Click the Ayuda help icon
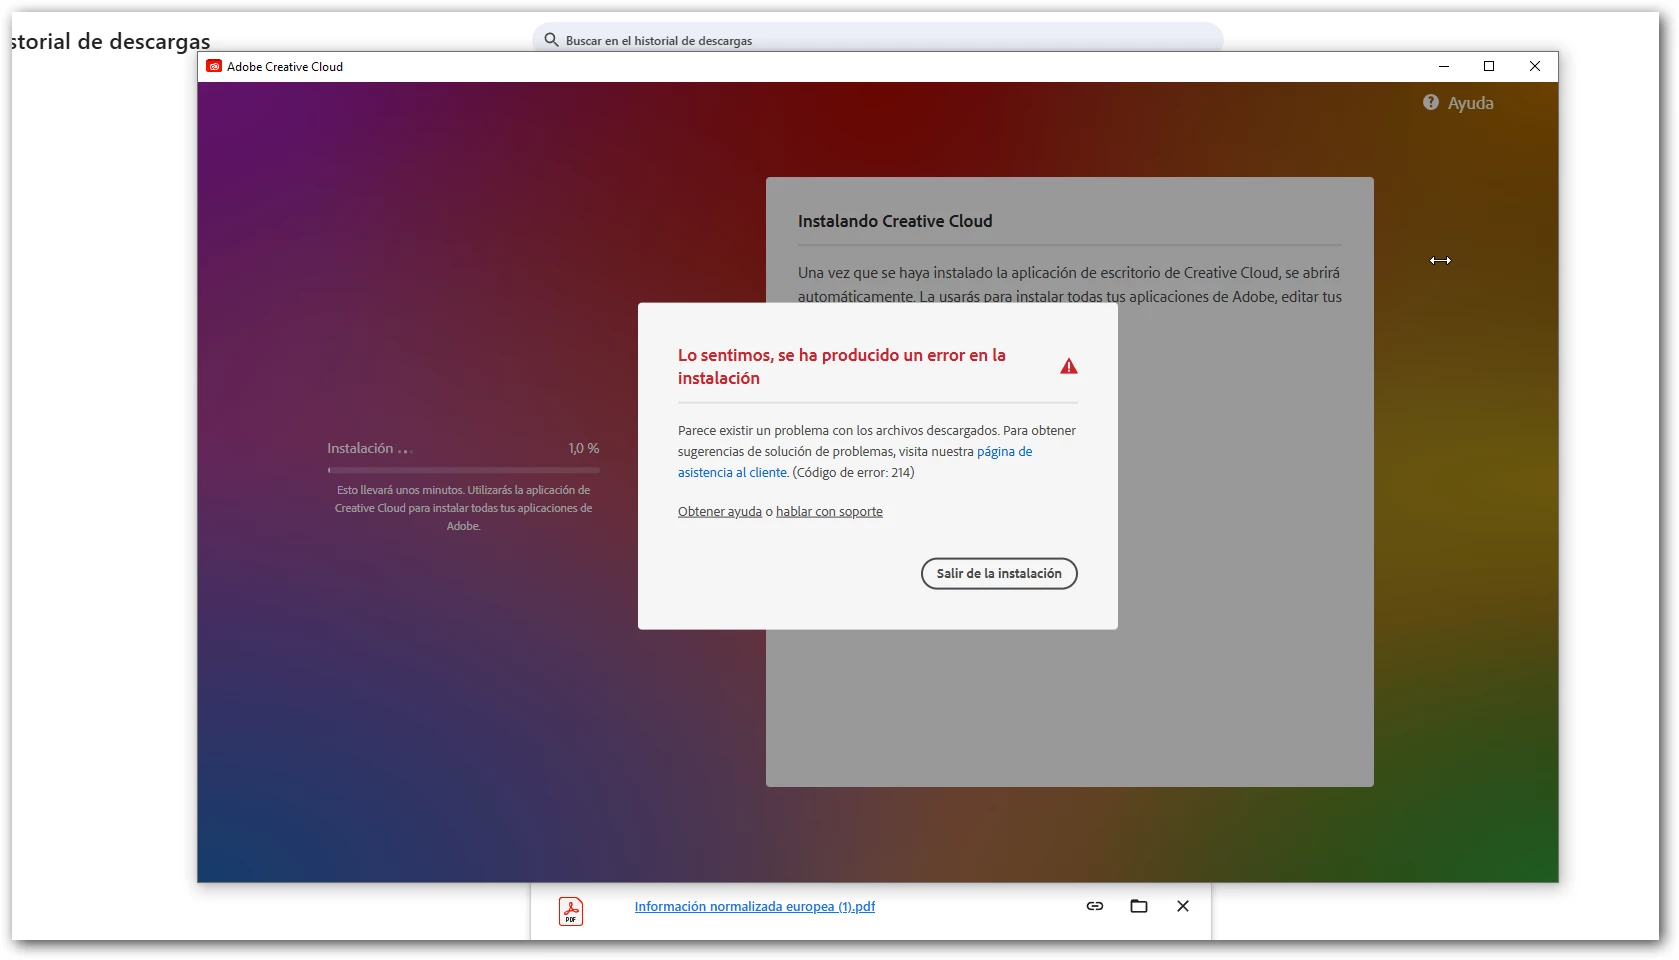Image resolution: width=1679 pixels, height=960 pixels. (x=1431, y=103)
